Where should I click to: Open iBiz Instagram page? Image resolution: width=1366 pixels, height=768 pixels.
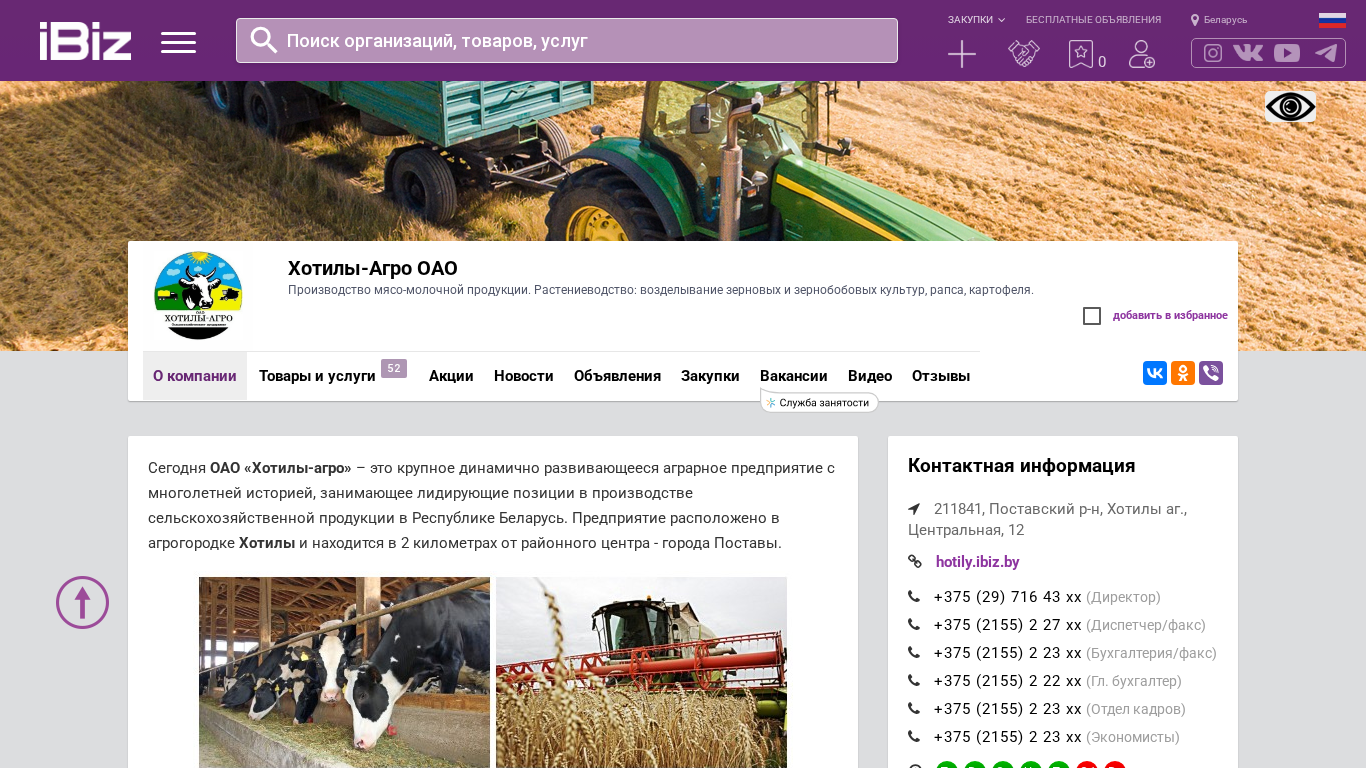(x=1213, y=53)
